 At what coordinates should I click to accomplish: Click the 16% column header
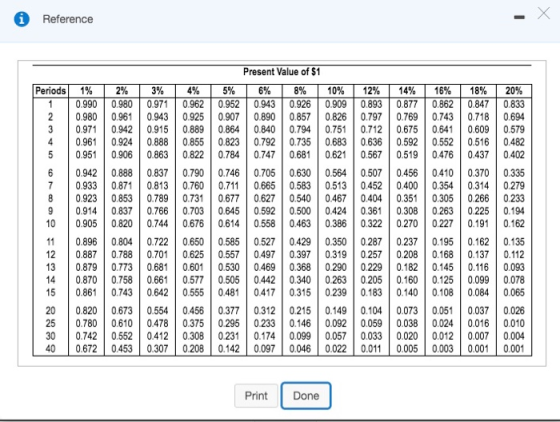[443, 91]
